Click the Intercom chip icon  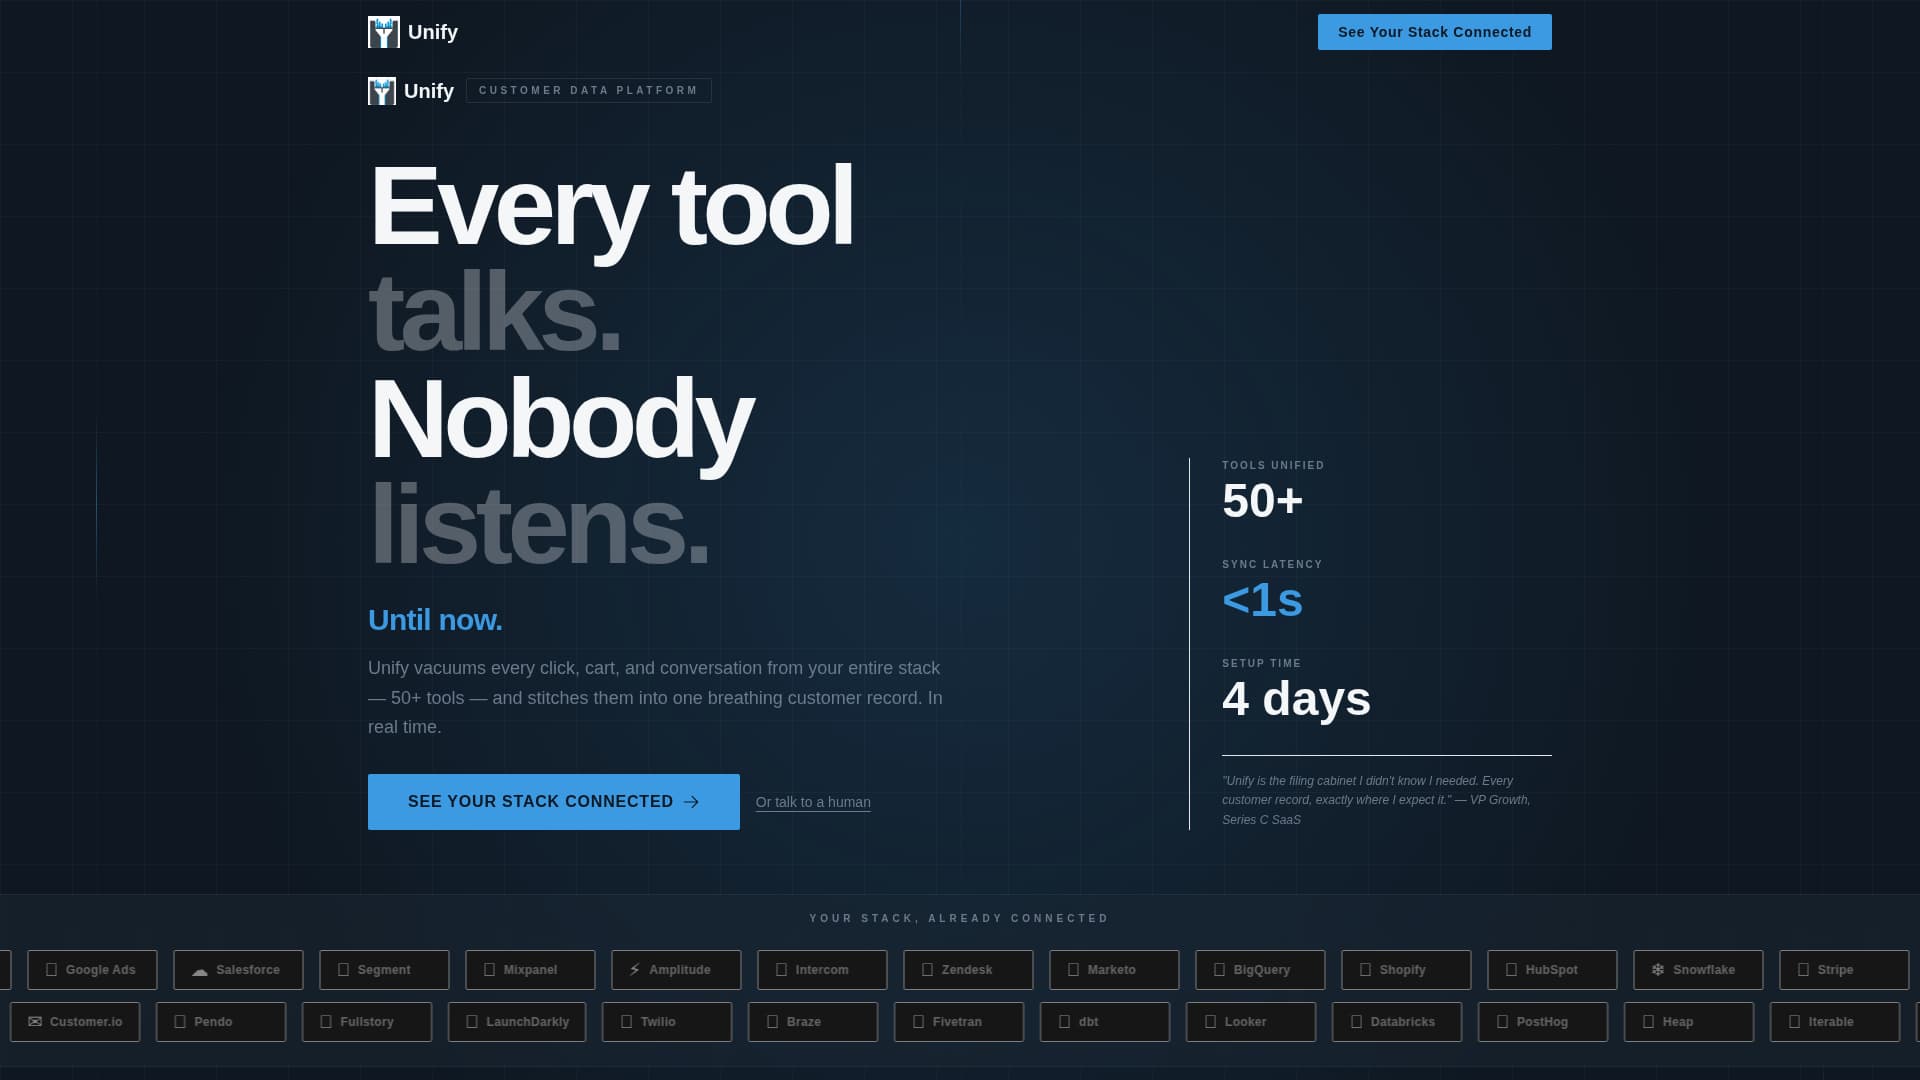pos(782,970)
